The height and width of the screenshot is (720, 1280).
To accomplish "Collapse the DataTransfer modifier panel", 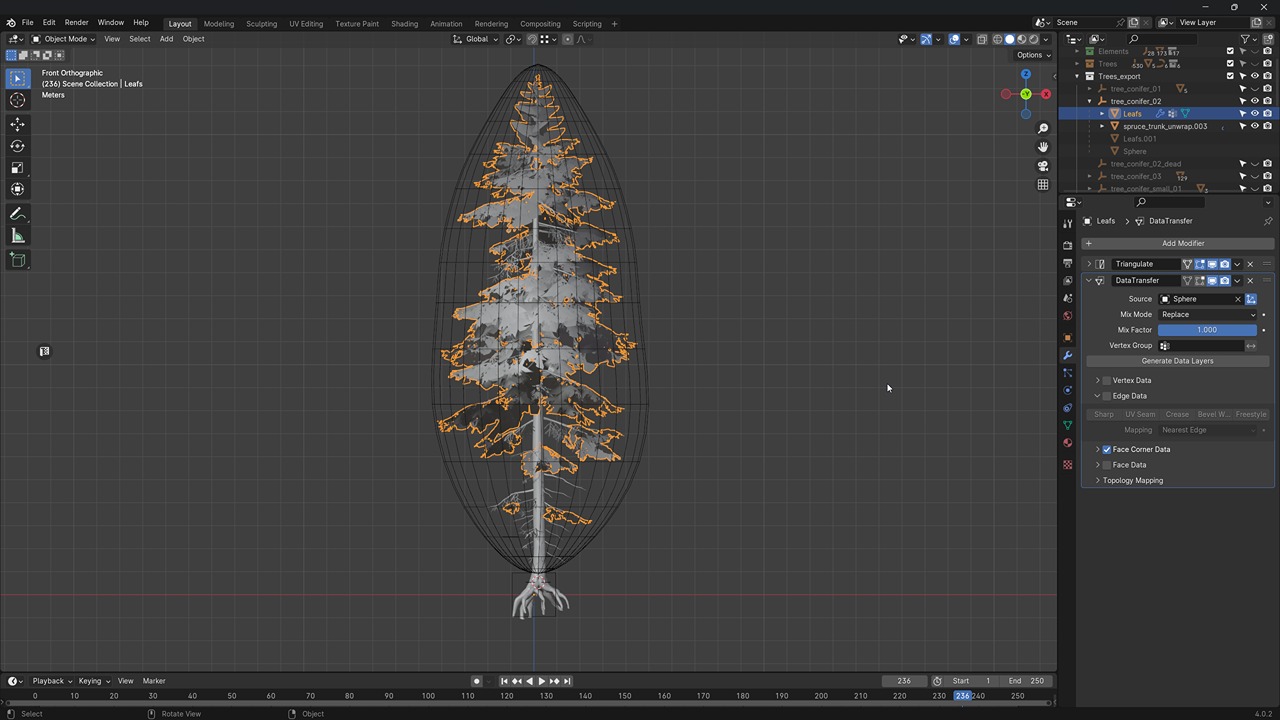I will pyautogui.click(x=1089, y=280).
